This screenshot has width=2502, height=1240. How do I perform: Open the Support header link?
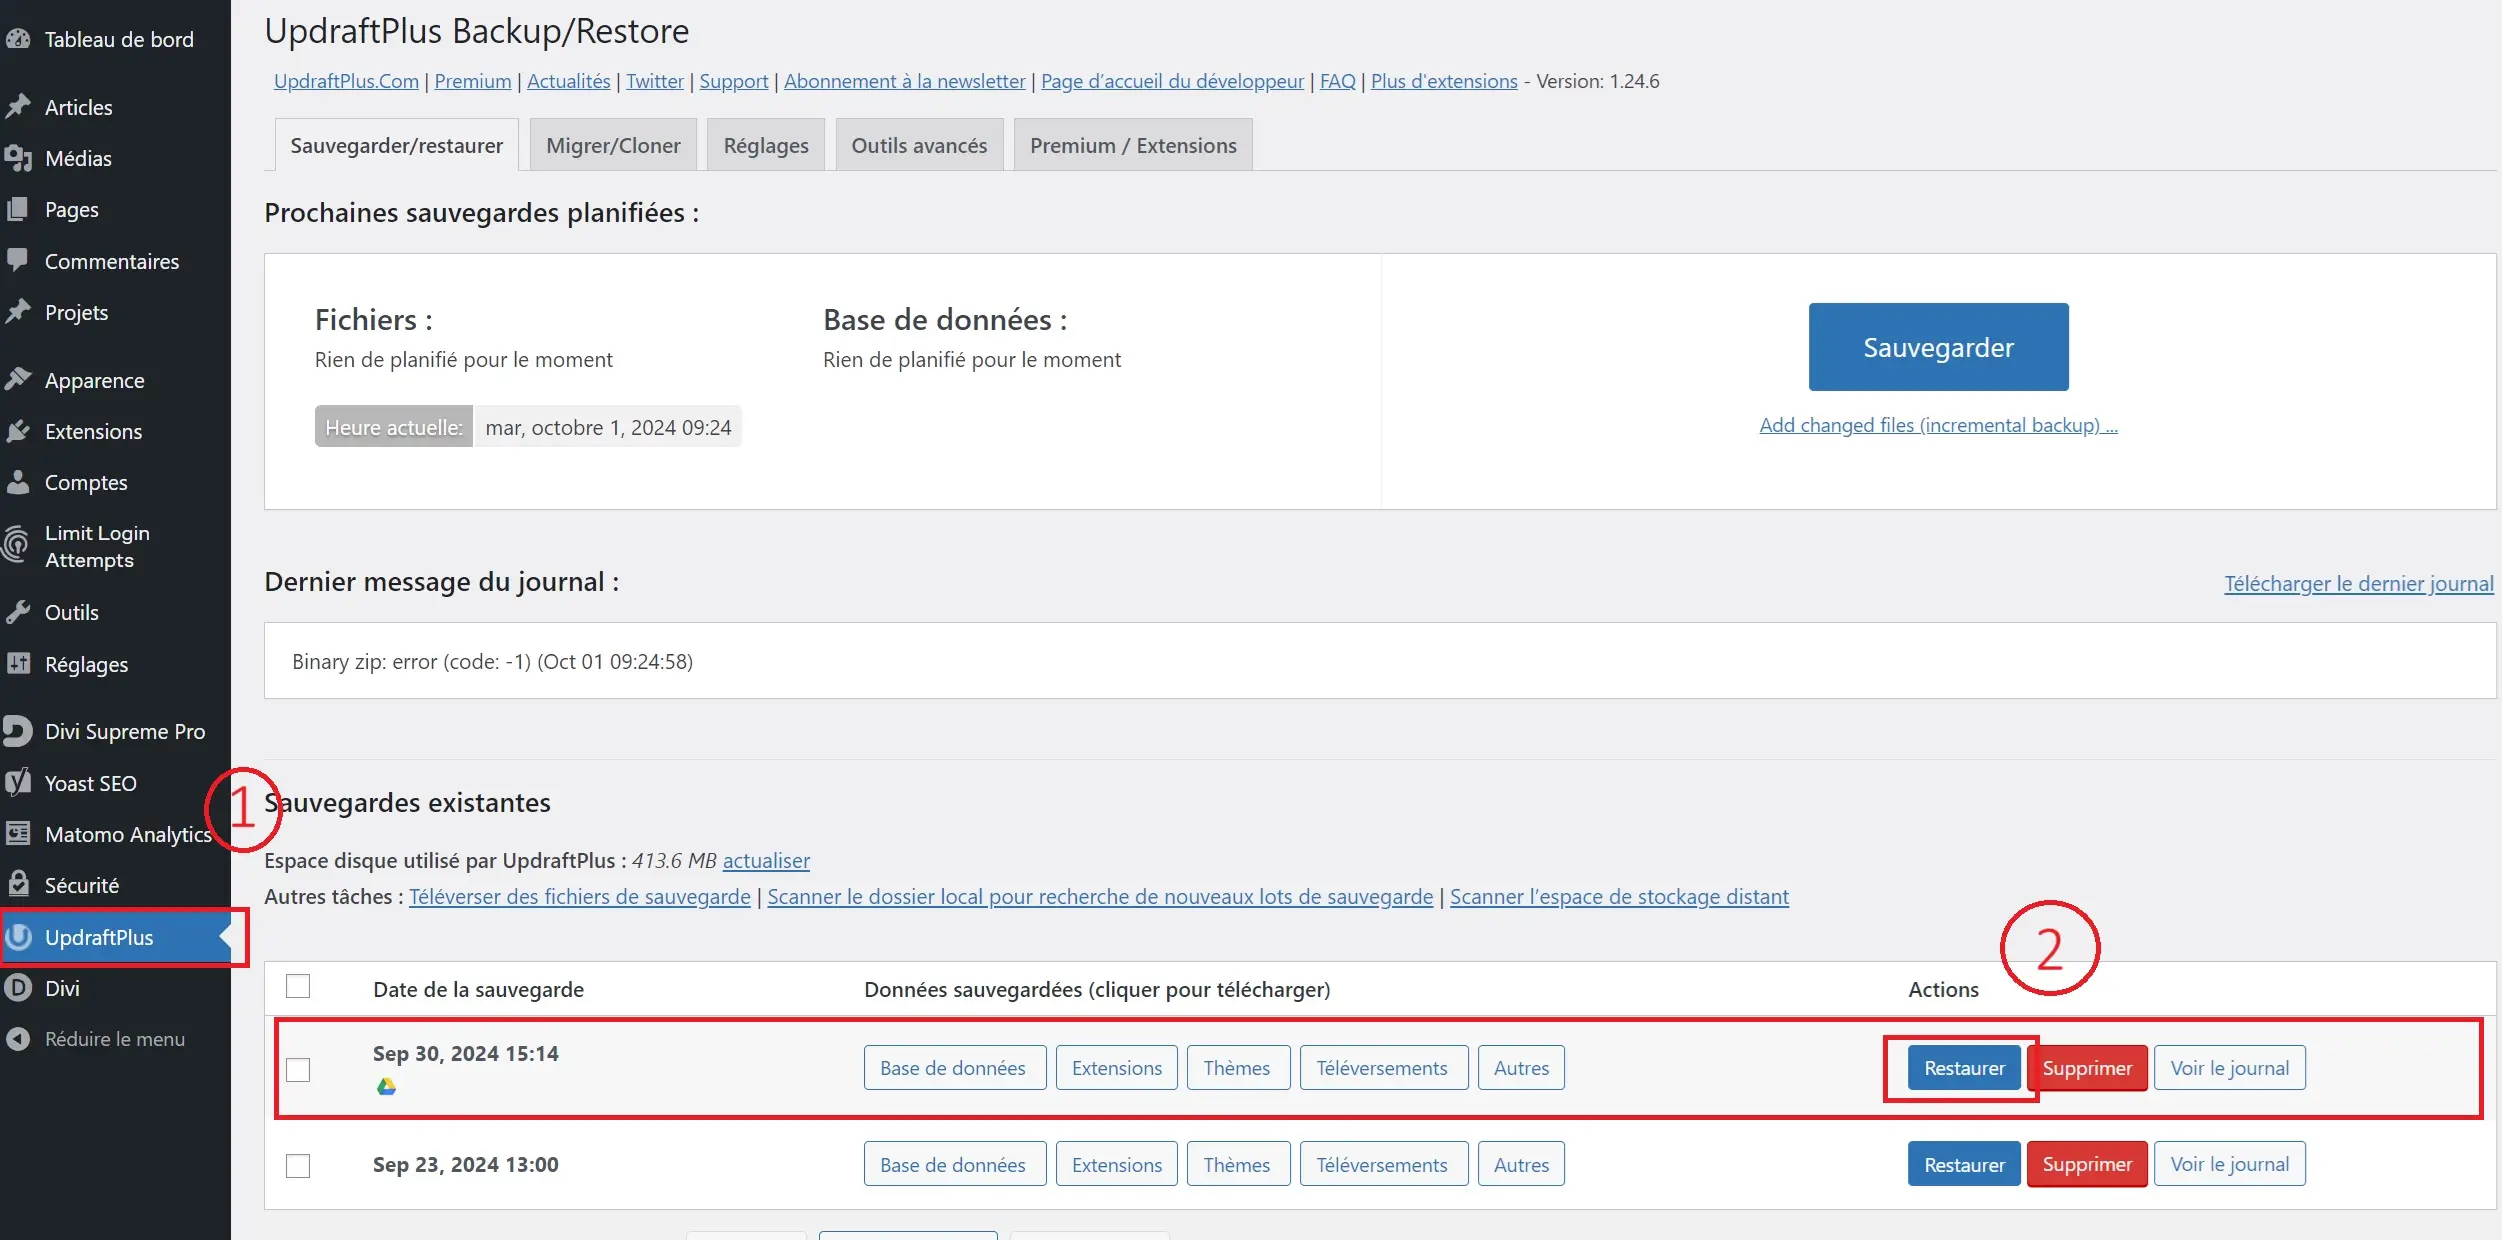733,81
